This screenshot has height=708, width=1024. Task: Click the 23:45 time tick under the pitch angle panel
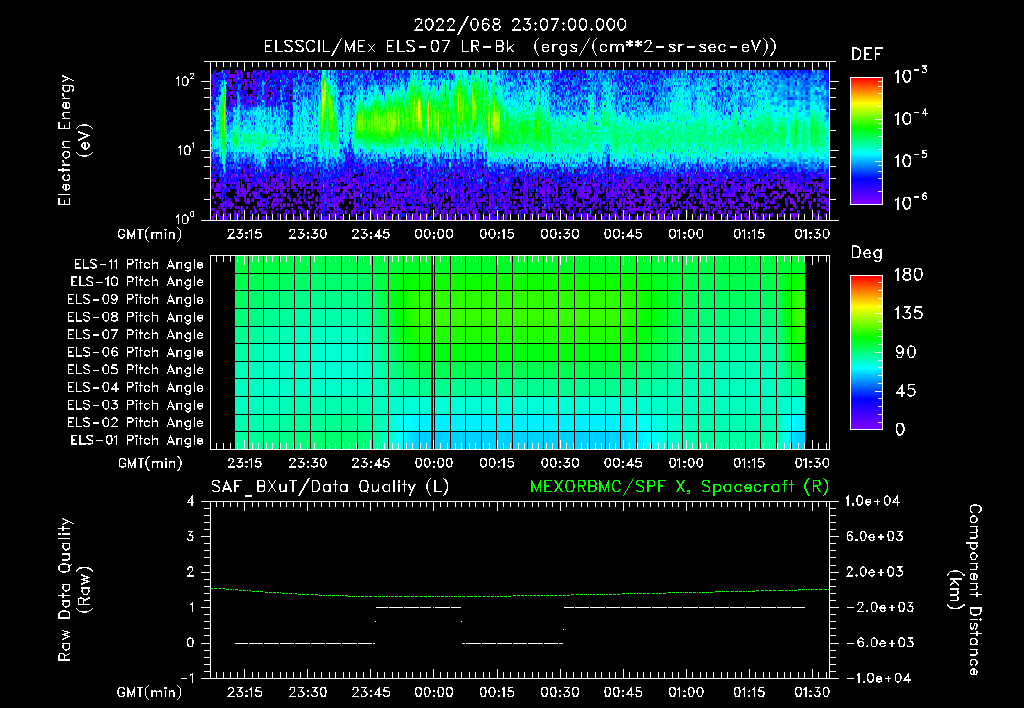pyautogui.click(x=371, y=463)
